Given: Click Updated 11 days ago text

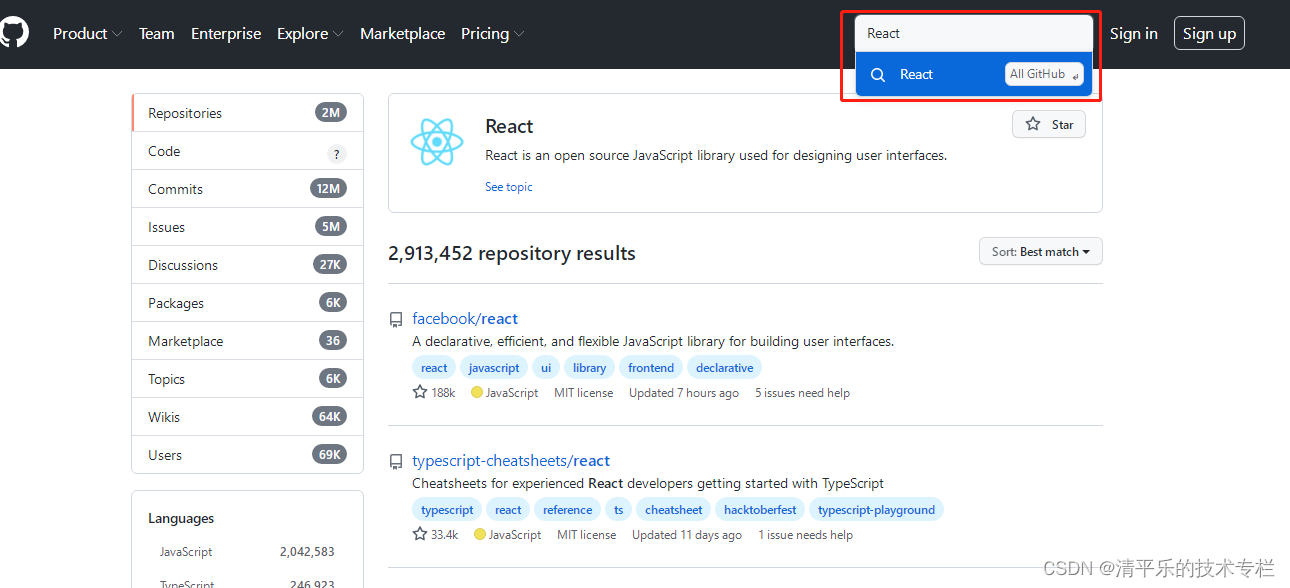Looking at the screenshot, I should pos(687,535).
